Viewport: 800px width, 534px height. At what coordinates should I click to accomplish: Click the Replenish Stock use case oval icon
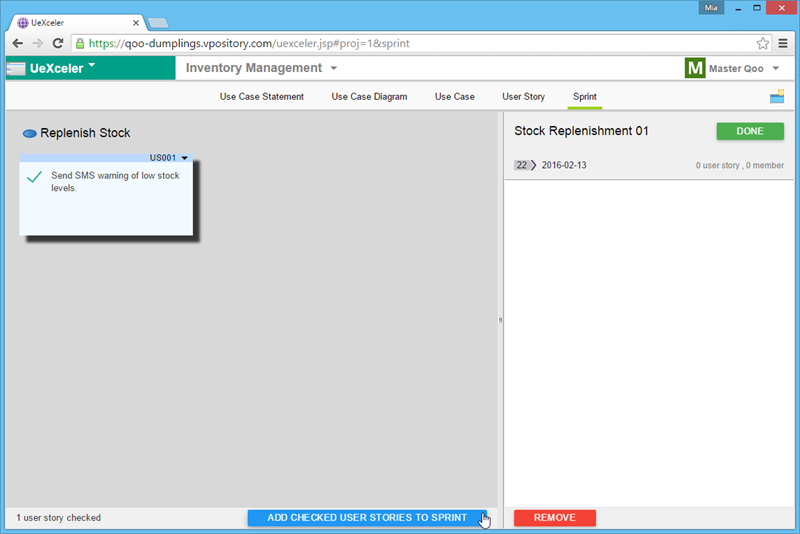click(30, 134)
